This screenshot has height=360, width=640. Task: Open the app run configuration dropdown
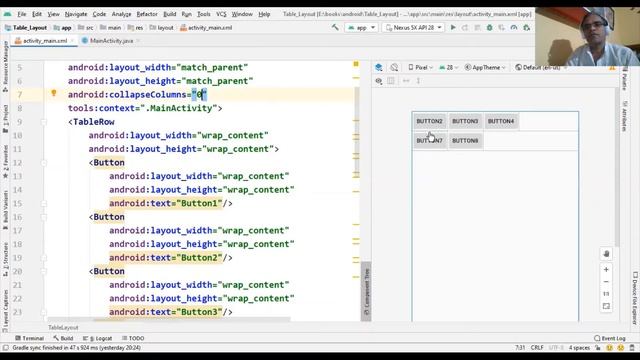click(x=361, y=28)
